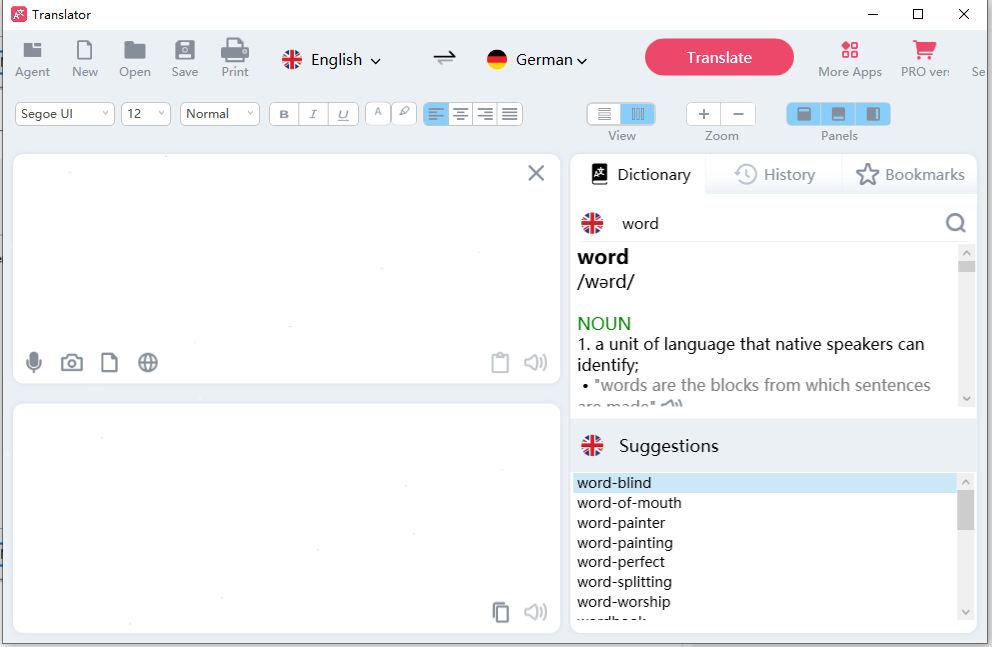Zoom out with the minus button
992x647 pixels.
click(x=738, y=114)
